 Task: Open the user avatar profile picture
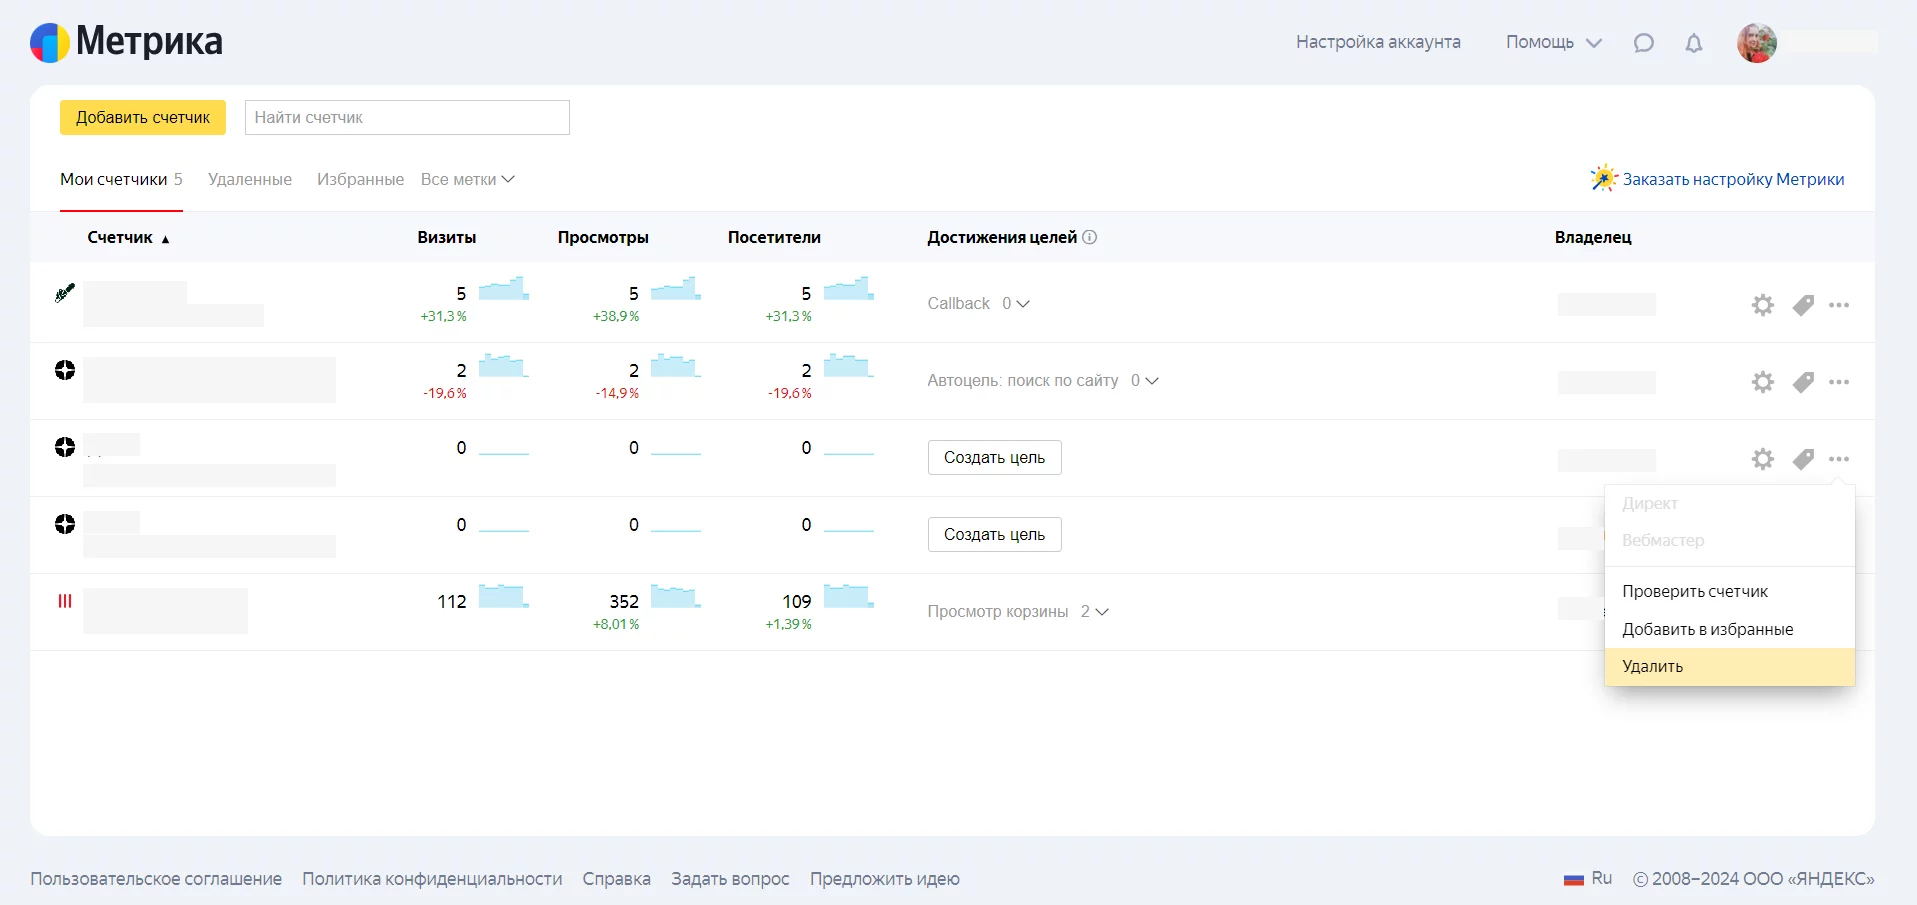coord(1756,43)
